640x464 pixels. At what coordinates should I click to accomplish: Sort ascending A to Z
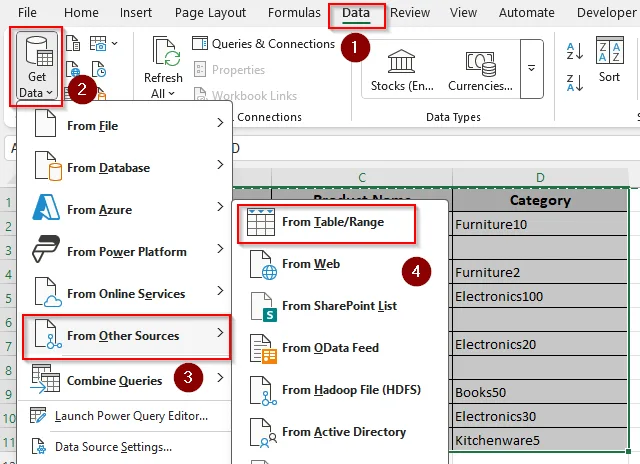[575, 51]
